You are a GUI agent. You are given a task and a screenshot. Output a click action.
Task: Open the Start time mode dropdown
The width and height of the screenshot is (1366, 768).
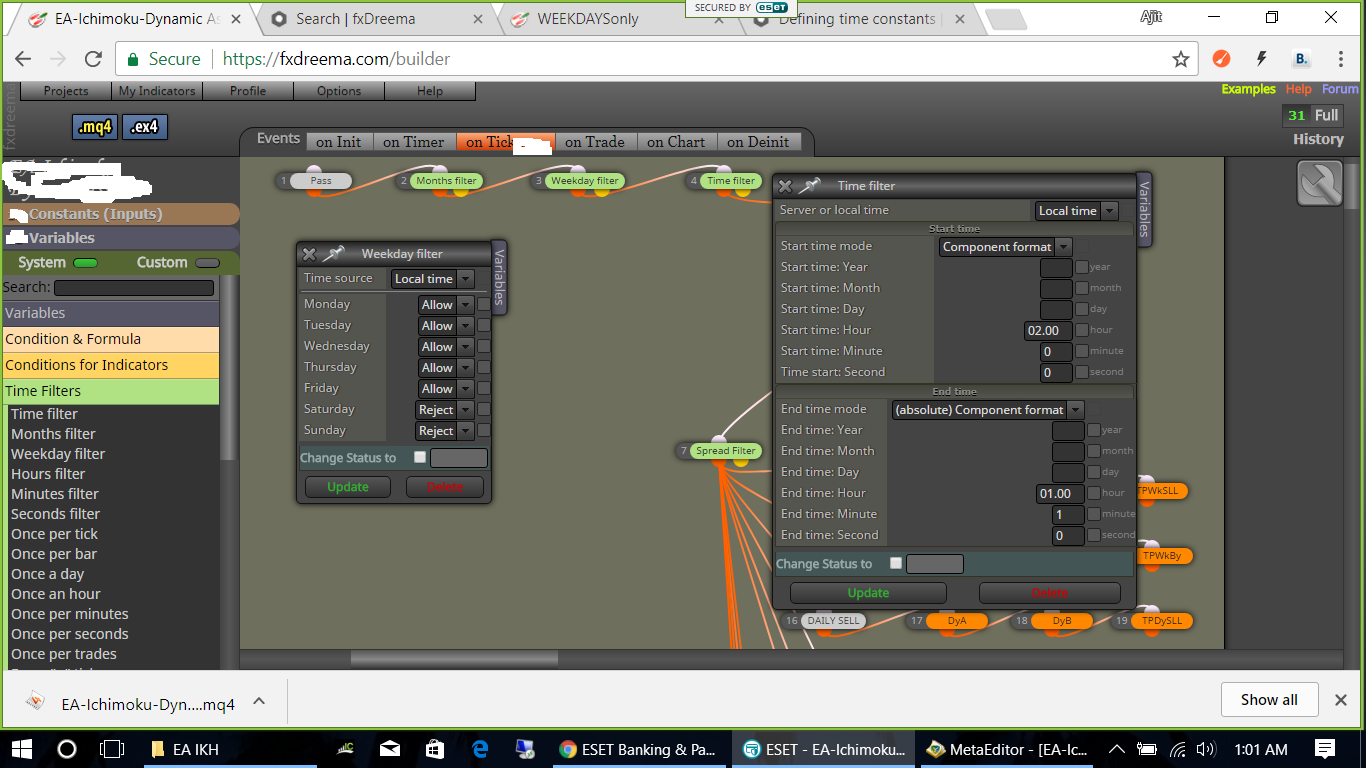1005,247
